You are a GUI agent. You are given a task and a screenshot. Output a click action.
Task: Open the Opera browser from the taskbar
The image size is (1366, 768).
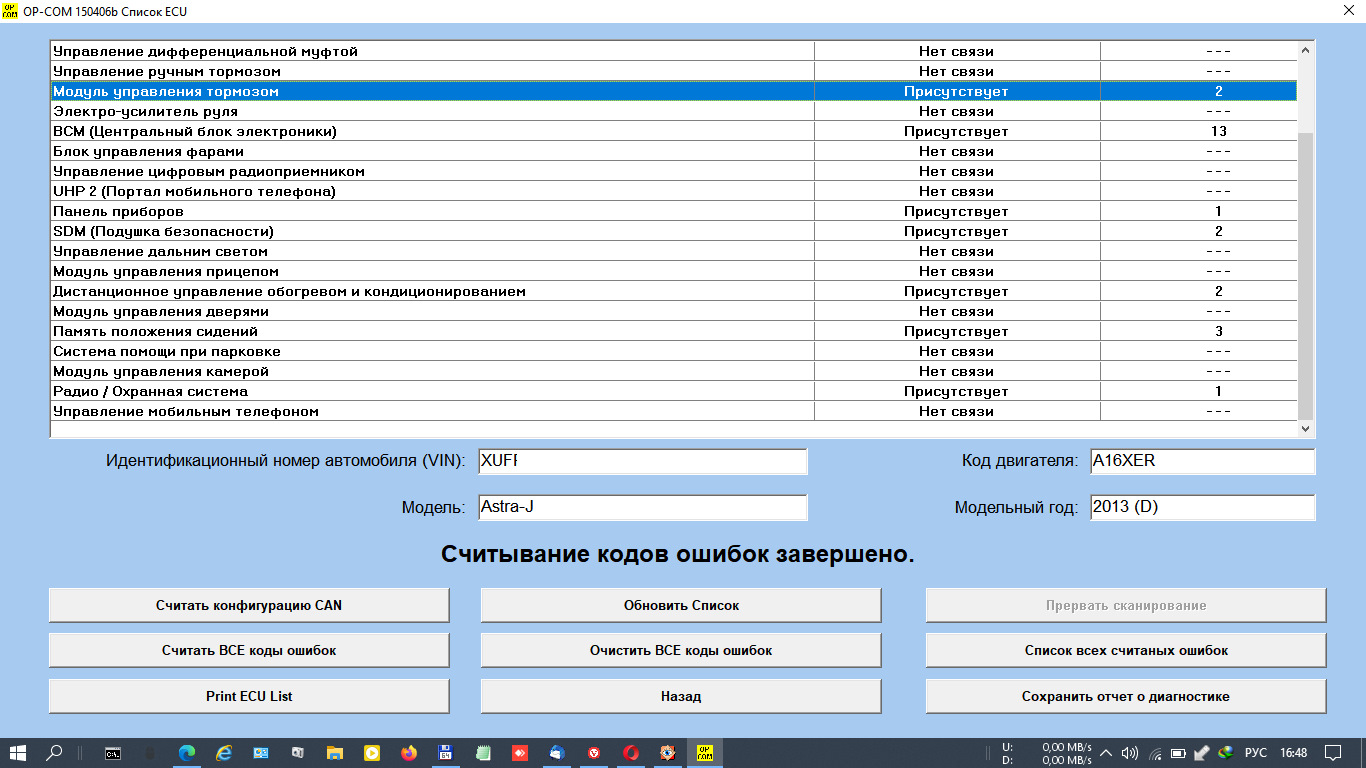[631, 753]
